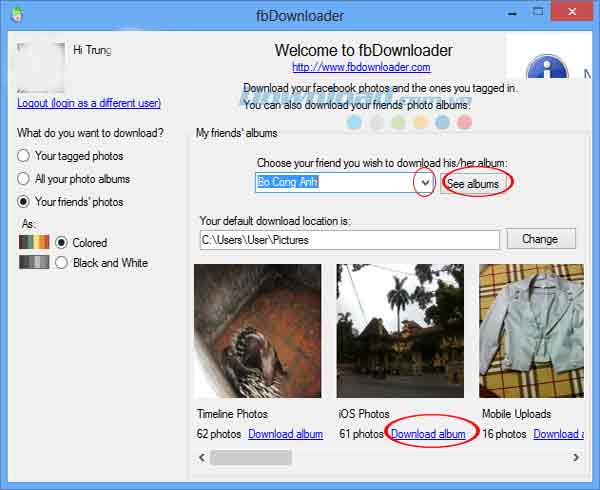This screenshot has height=490, width=600.
Task: Click the fbDownloader app icon in title bar
Action: pyautogui.click(x=19, y=15)
